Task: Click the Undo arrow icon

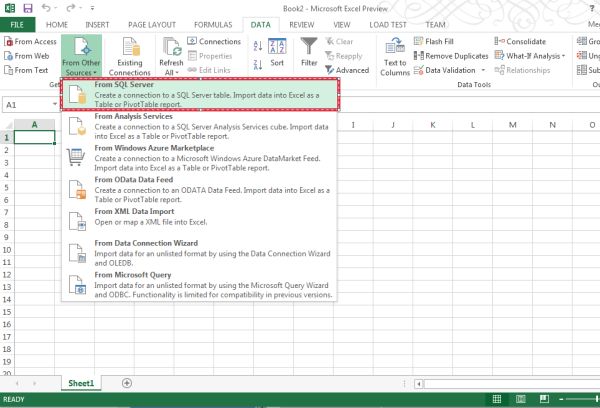Action: click(x=46, y=8)
